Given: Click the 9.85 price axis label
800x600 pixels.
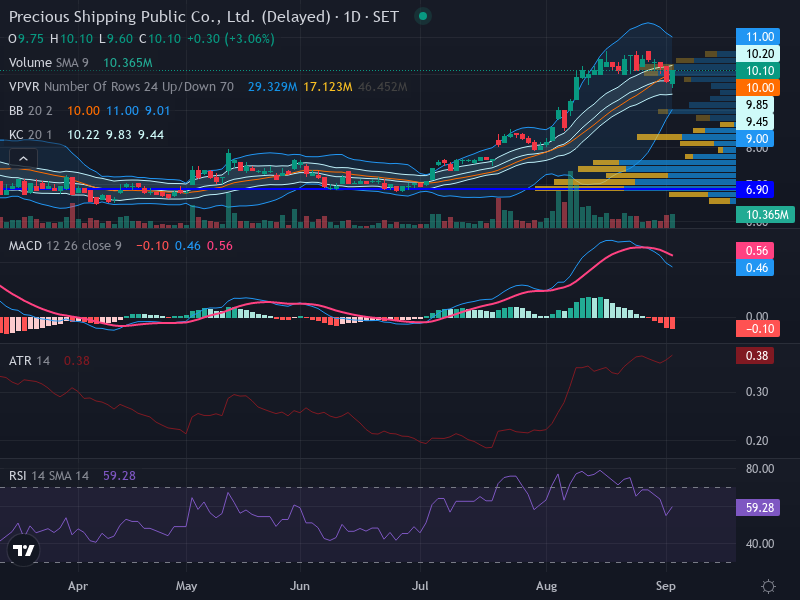Looking at the screenshot, I should click(x=755, y=105).
